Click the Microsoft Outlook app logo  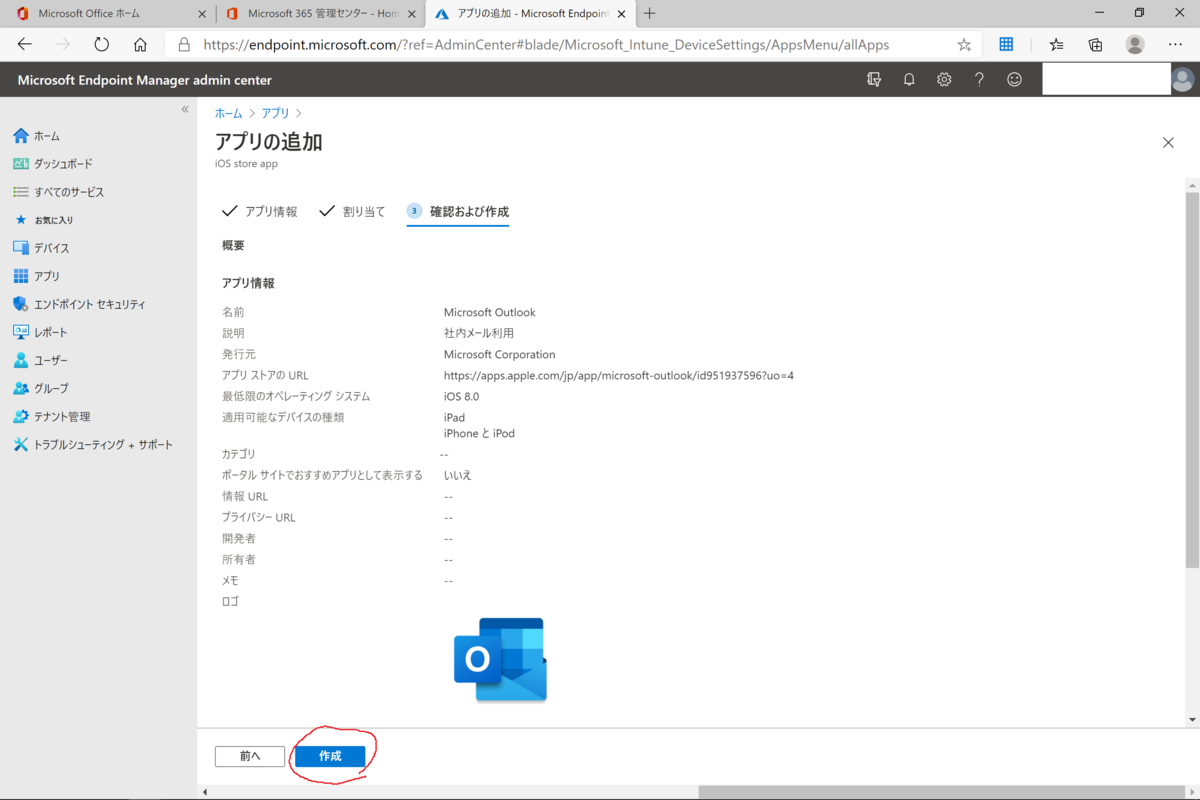(x=499, y=659)
